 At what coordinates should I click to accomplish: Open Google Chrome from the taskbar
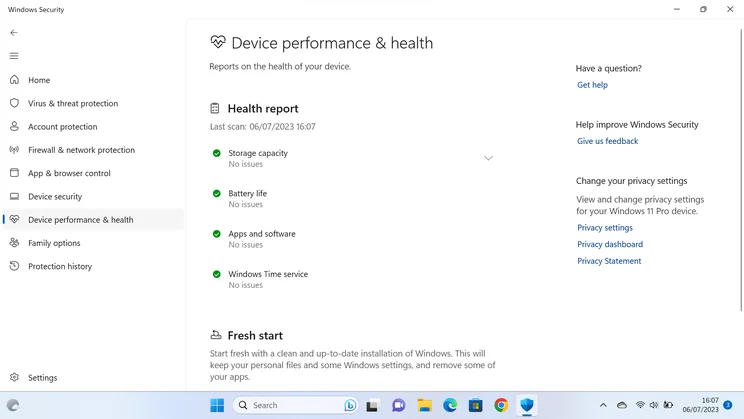click(x=501, y=405)
